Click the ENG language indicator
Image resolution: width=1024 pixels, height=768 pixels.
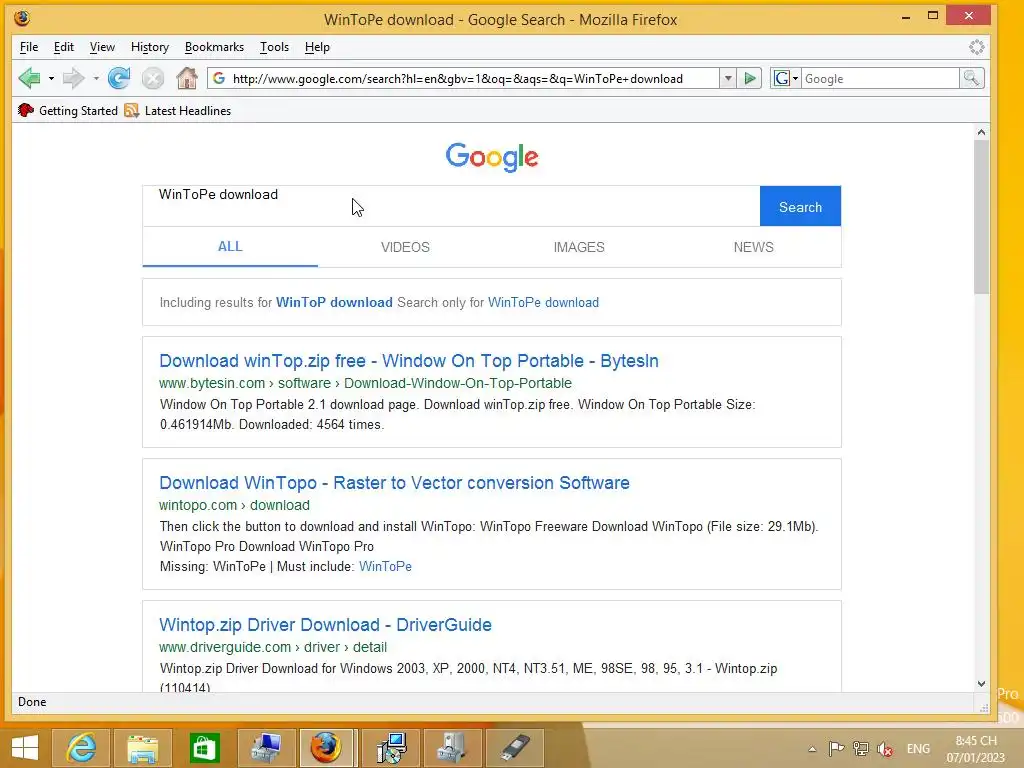[918, 748]
